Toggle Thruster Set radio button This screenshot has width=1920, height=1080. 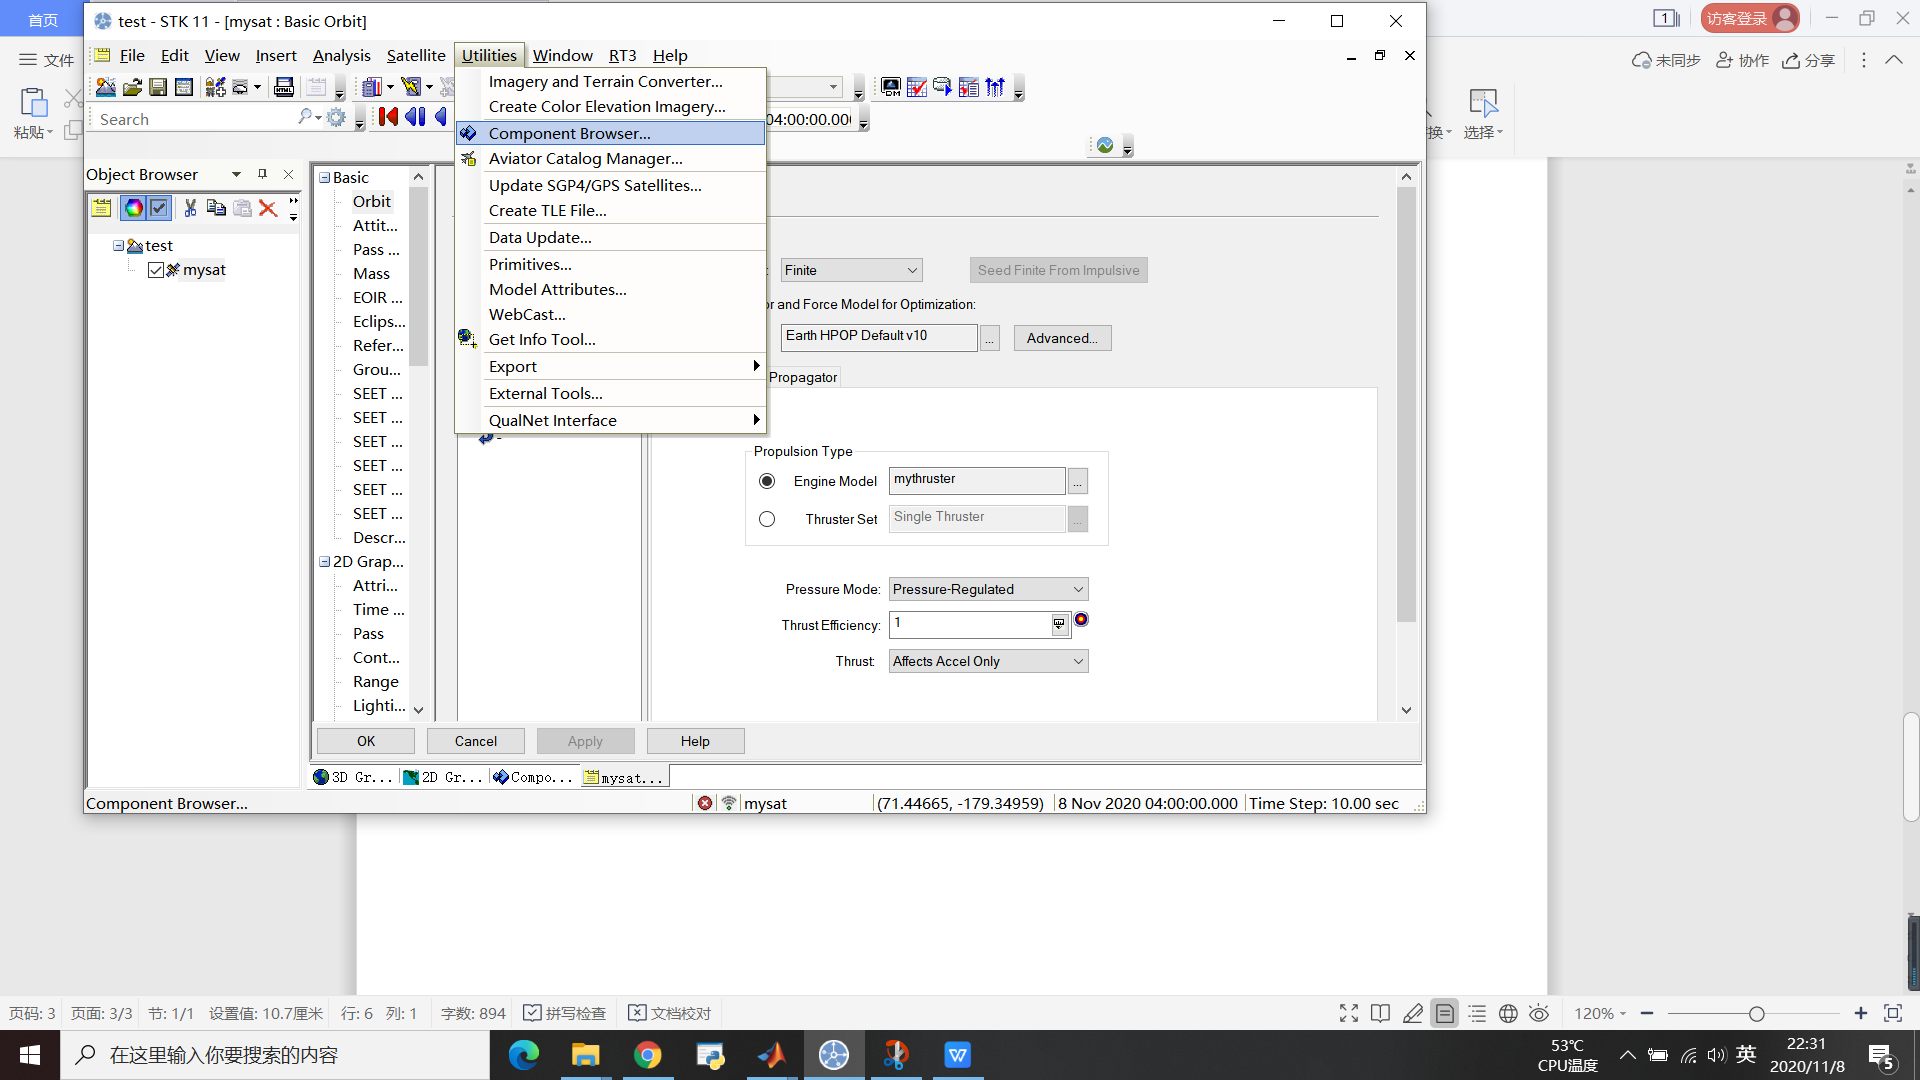[x=766, y=518]
